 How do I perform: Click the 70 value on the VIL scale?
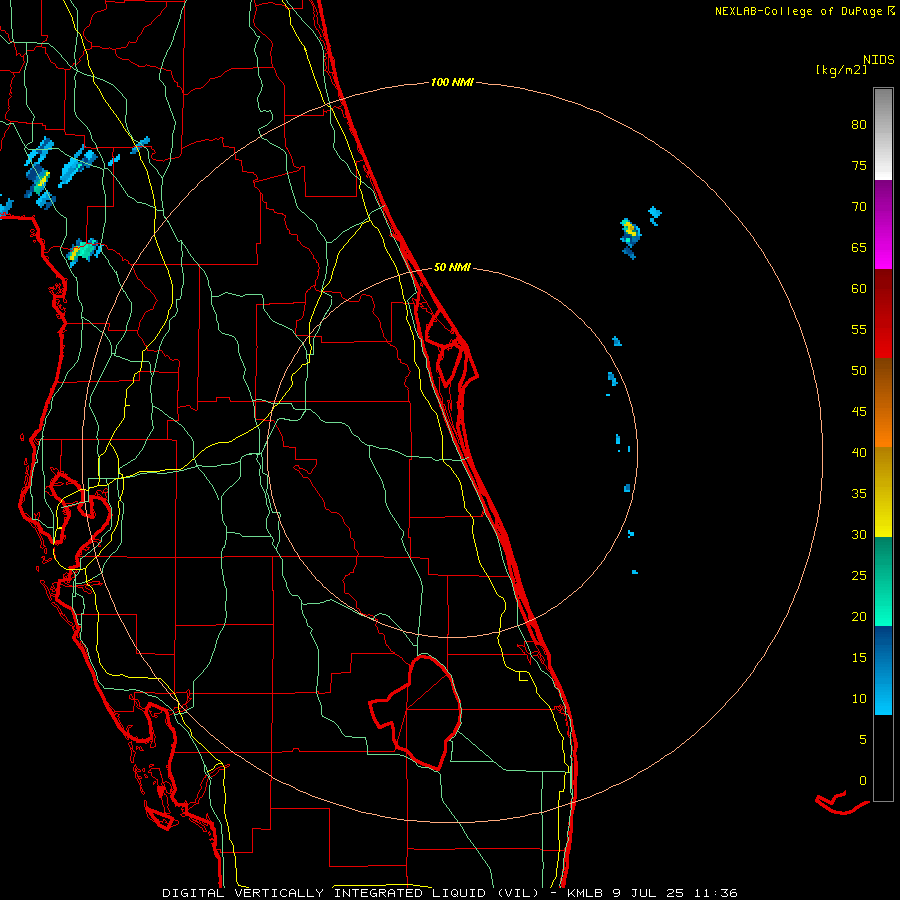coord(859,207)
